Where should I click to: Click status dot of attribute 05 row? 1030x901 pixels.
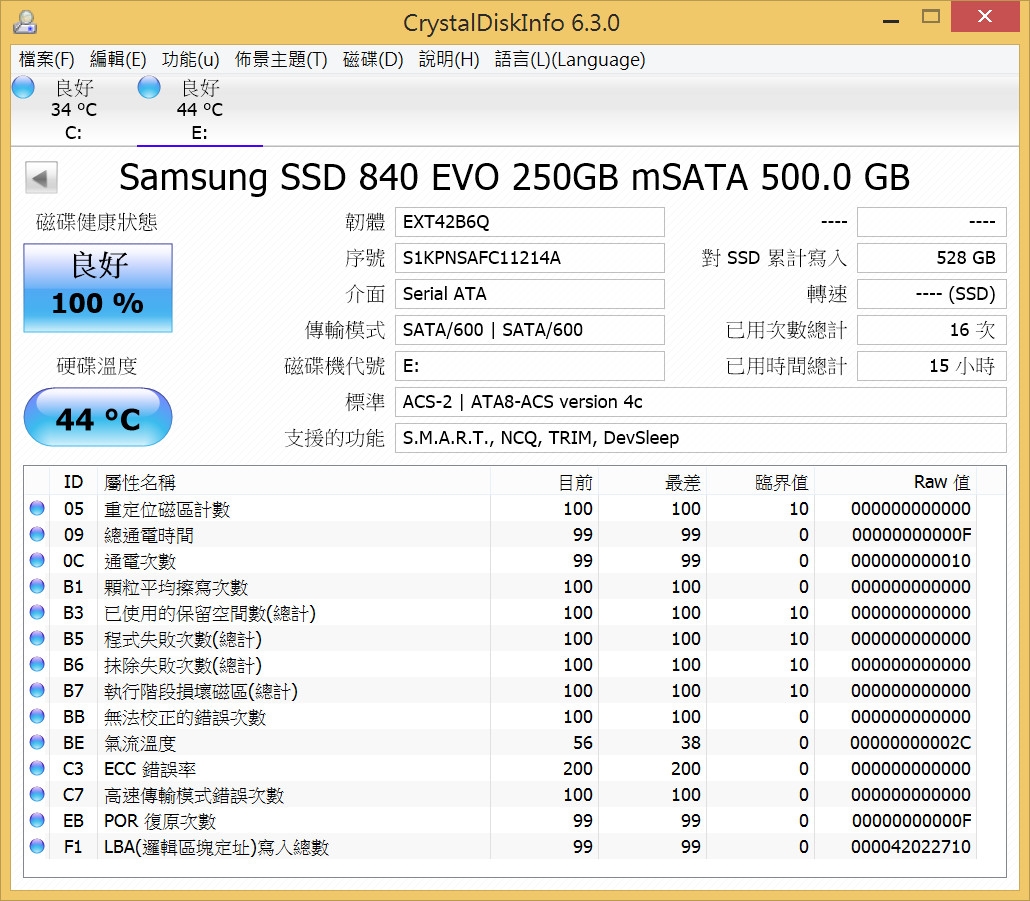click(x=37, y=508)
